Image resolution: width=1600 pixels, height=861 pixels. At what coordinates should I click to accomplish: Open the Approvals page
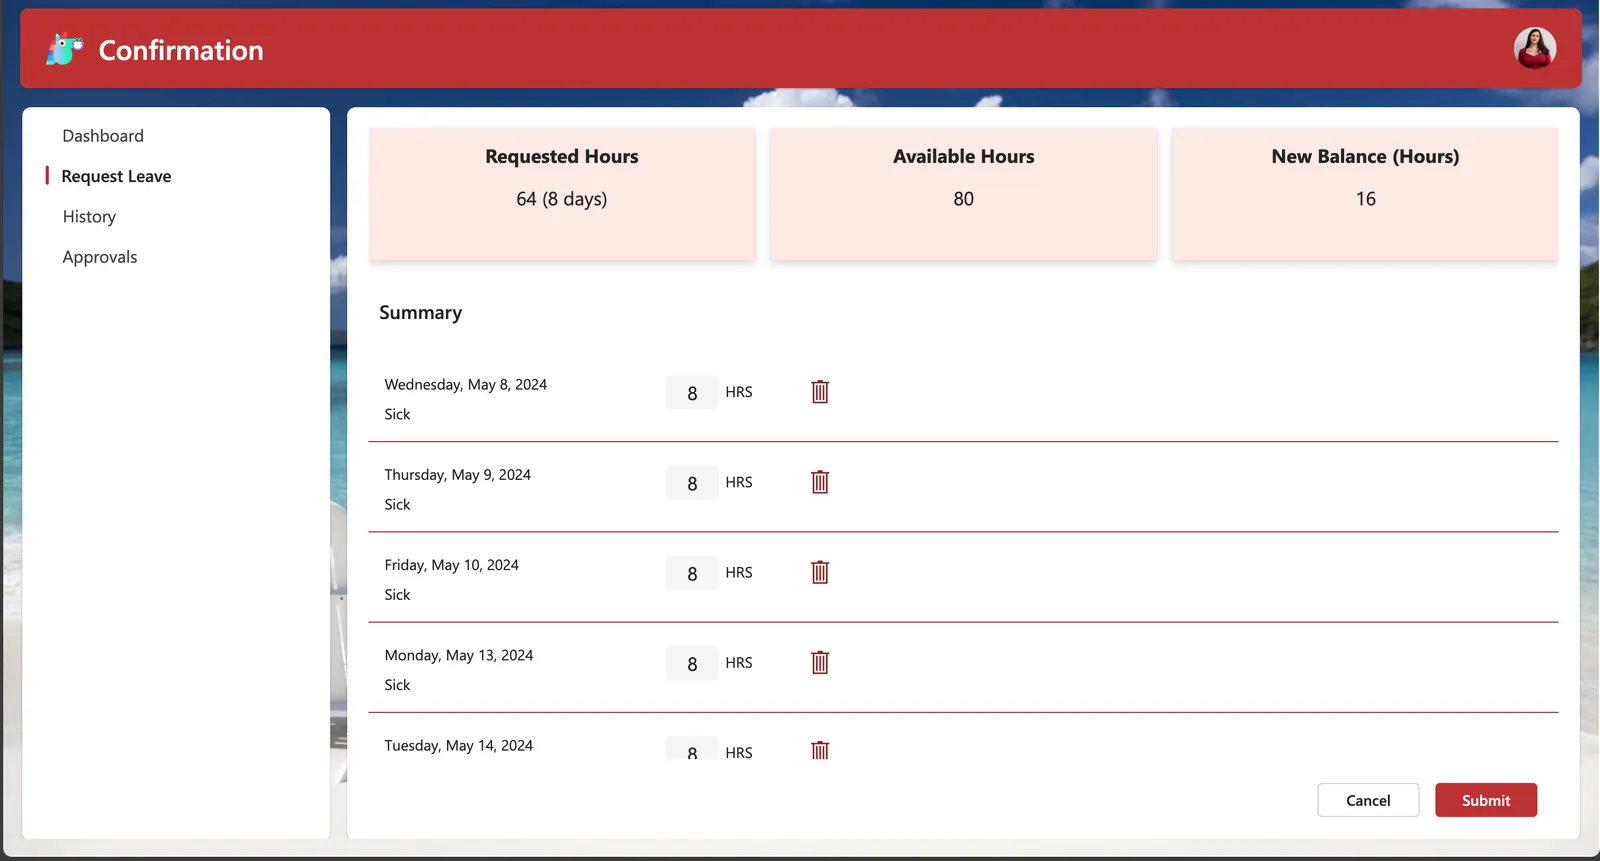(x=100, y=257)
